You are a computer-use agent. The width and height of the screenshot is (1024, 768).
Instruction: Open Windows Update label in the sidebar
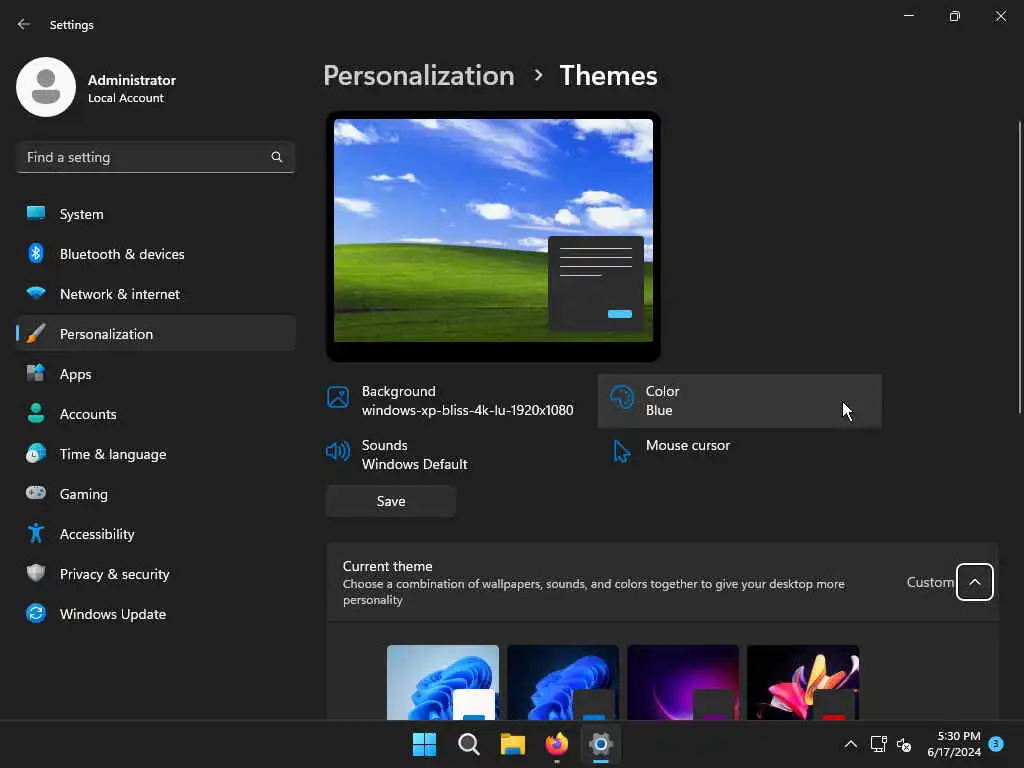tap(113, 614)
